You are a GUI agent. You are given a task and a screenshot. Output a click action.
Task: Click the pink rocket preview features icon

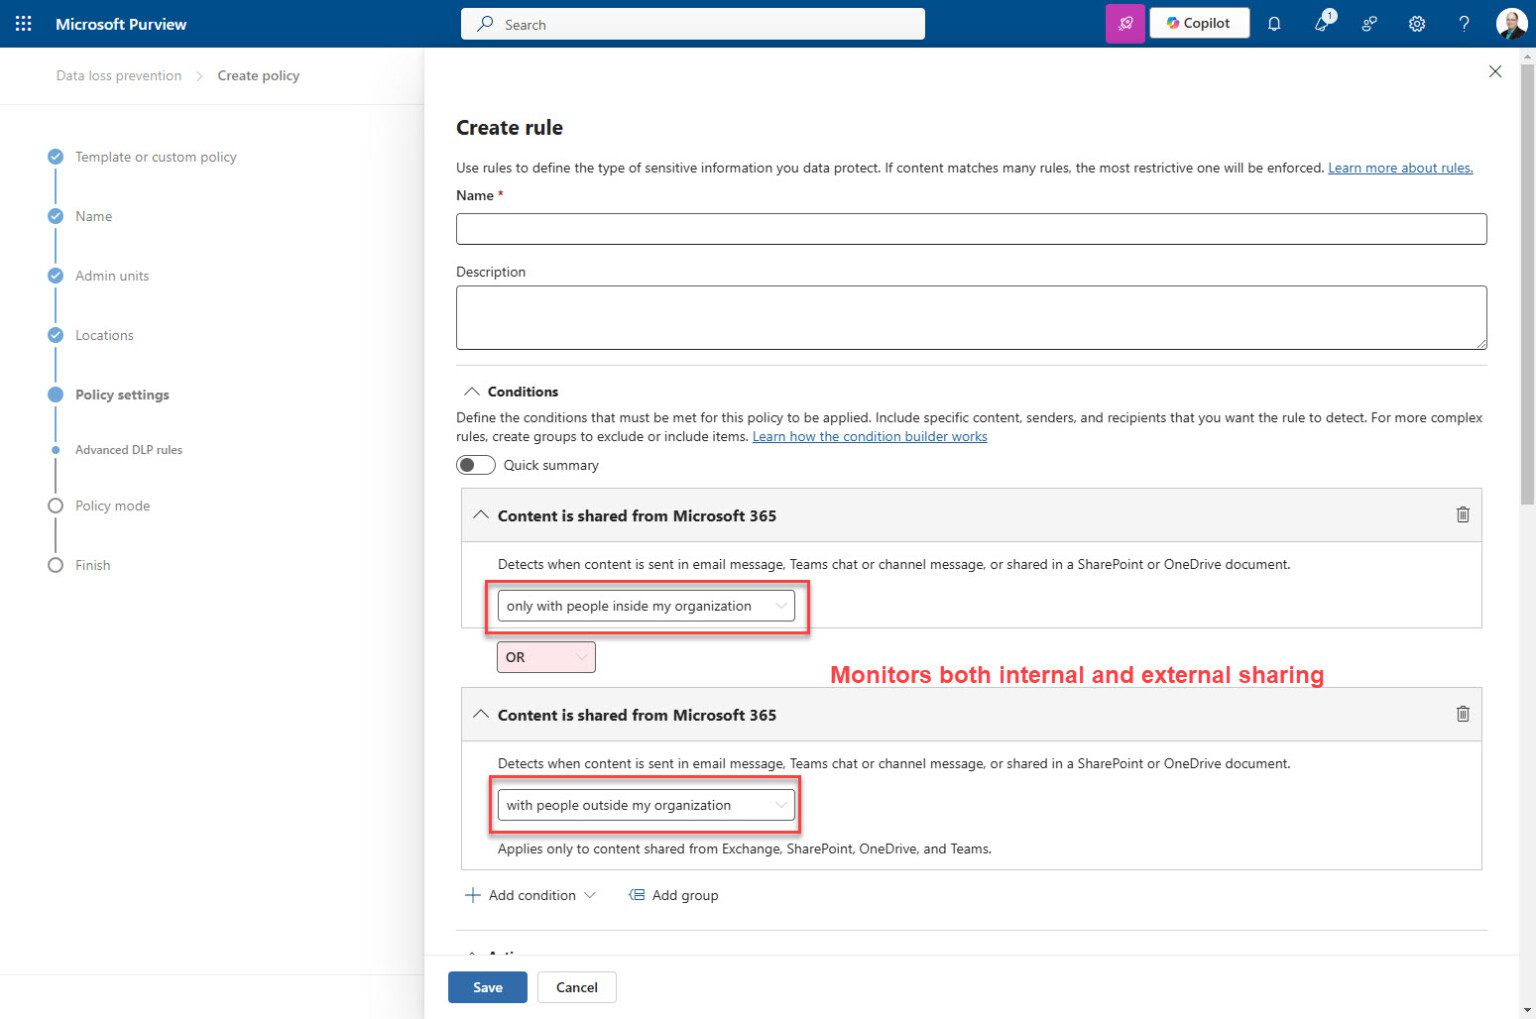click(1126, 23)
